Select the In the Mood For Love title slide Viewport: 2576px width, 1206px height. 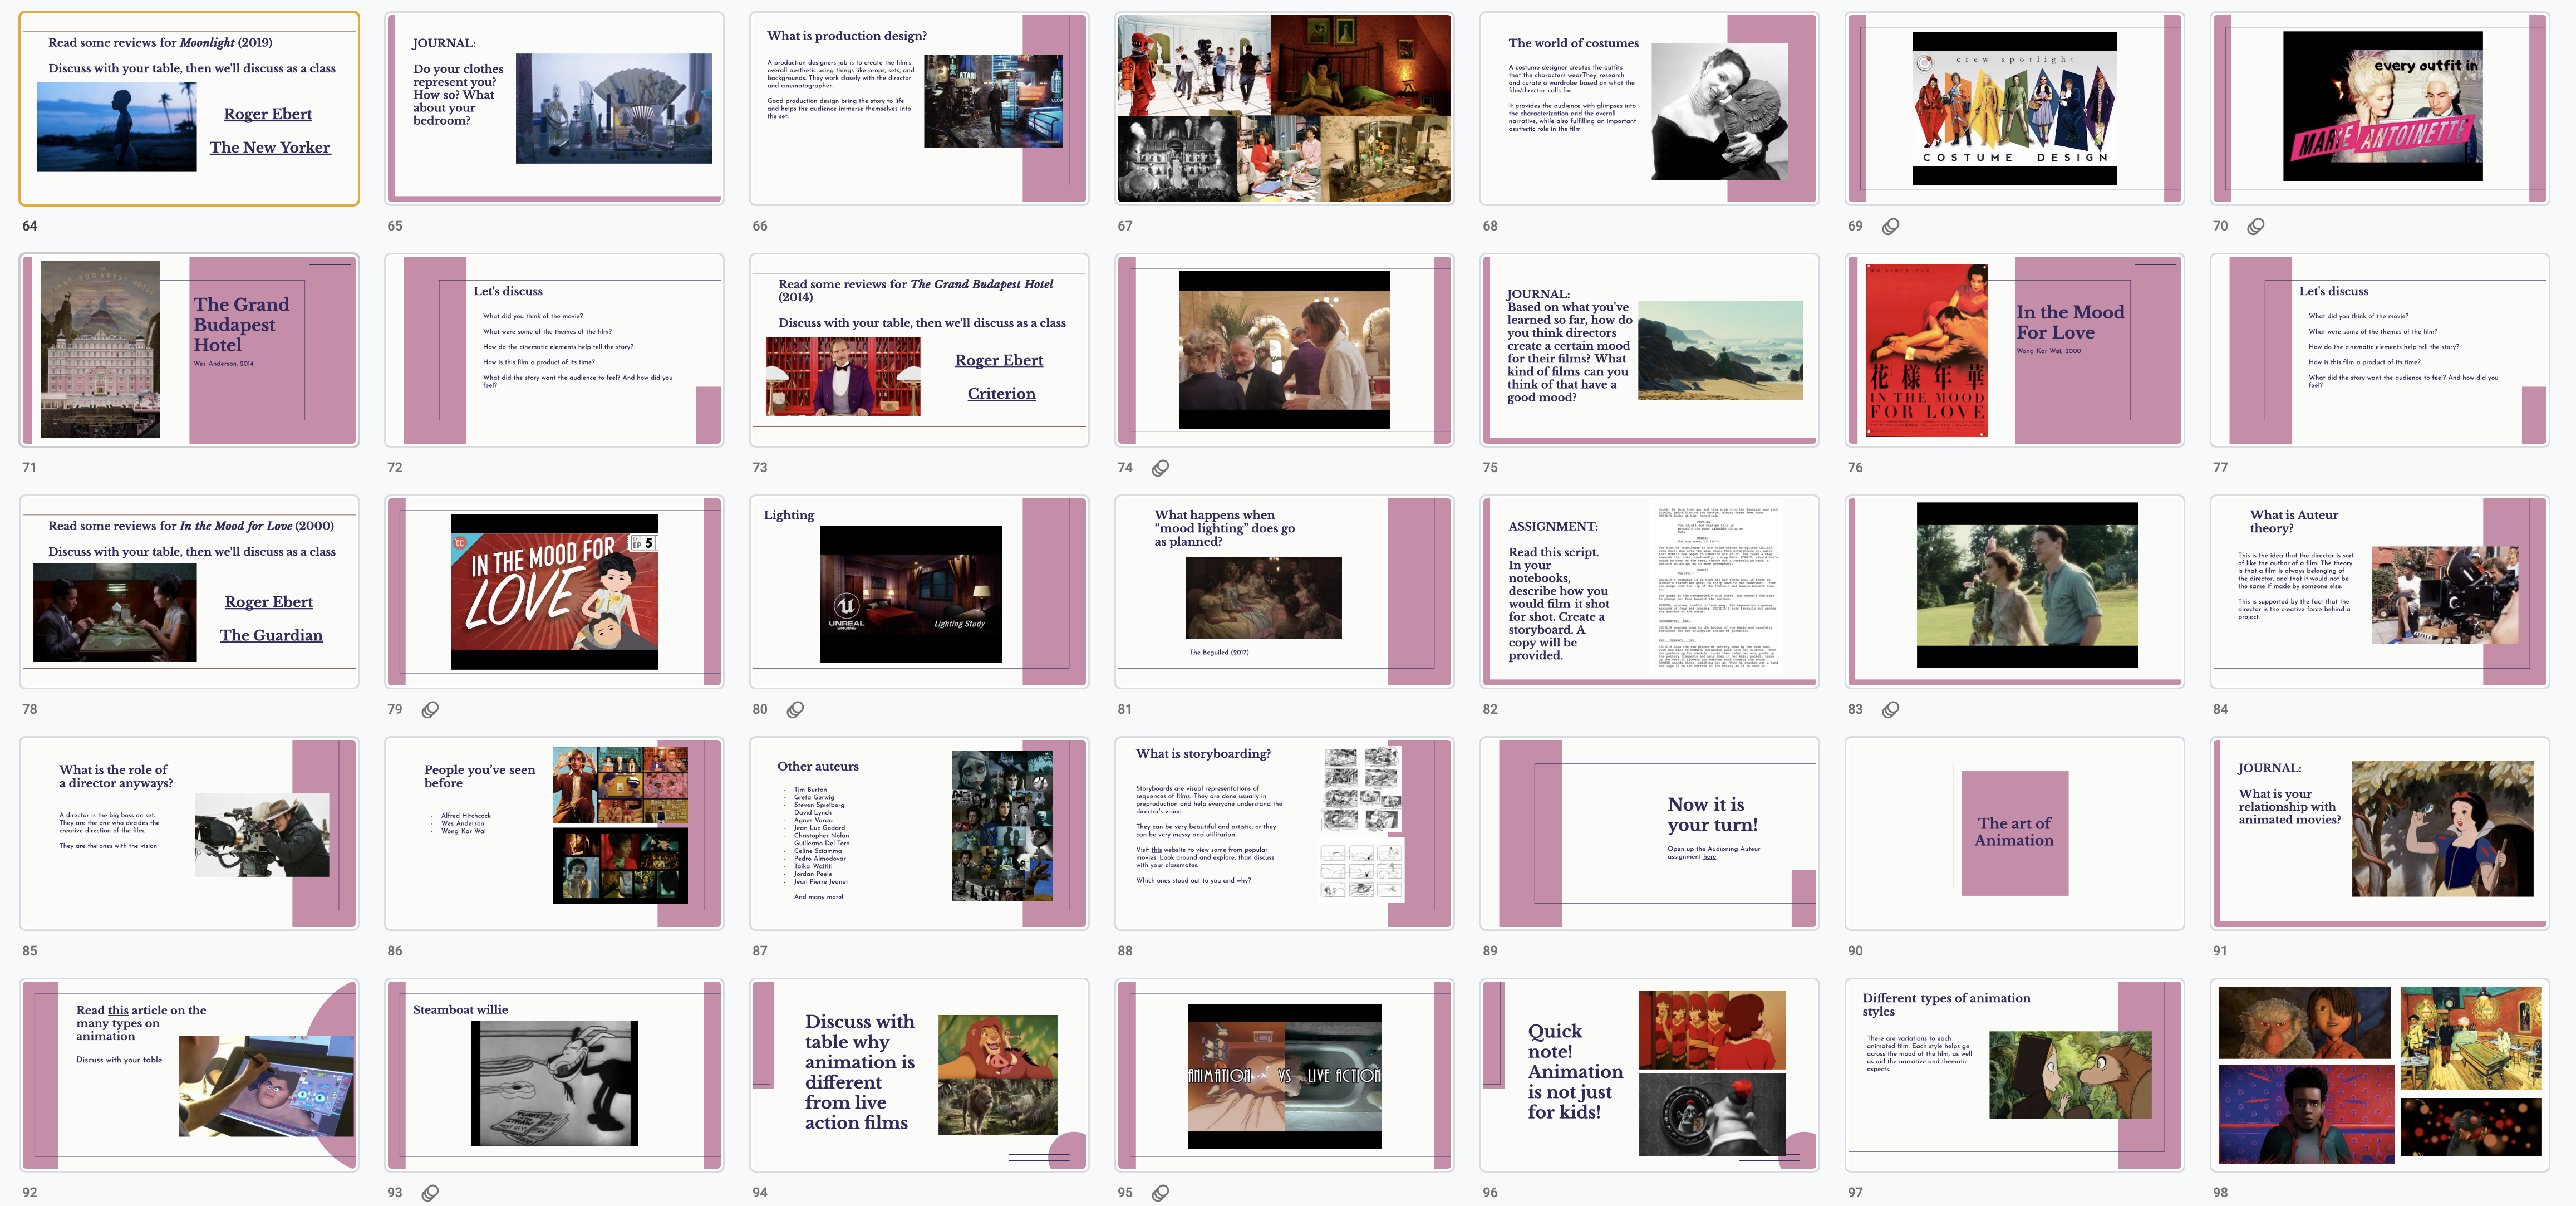click(x=2014, y=350)
